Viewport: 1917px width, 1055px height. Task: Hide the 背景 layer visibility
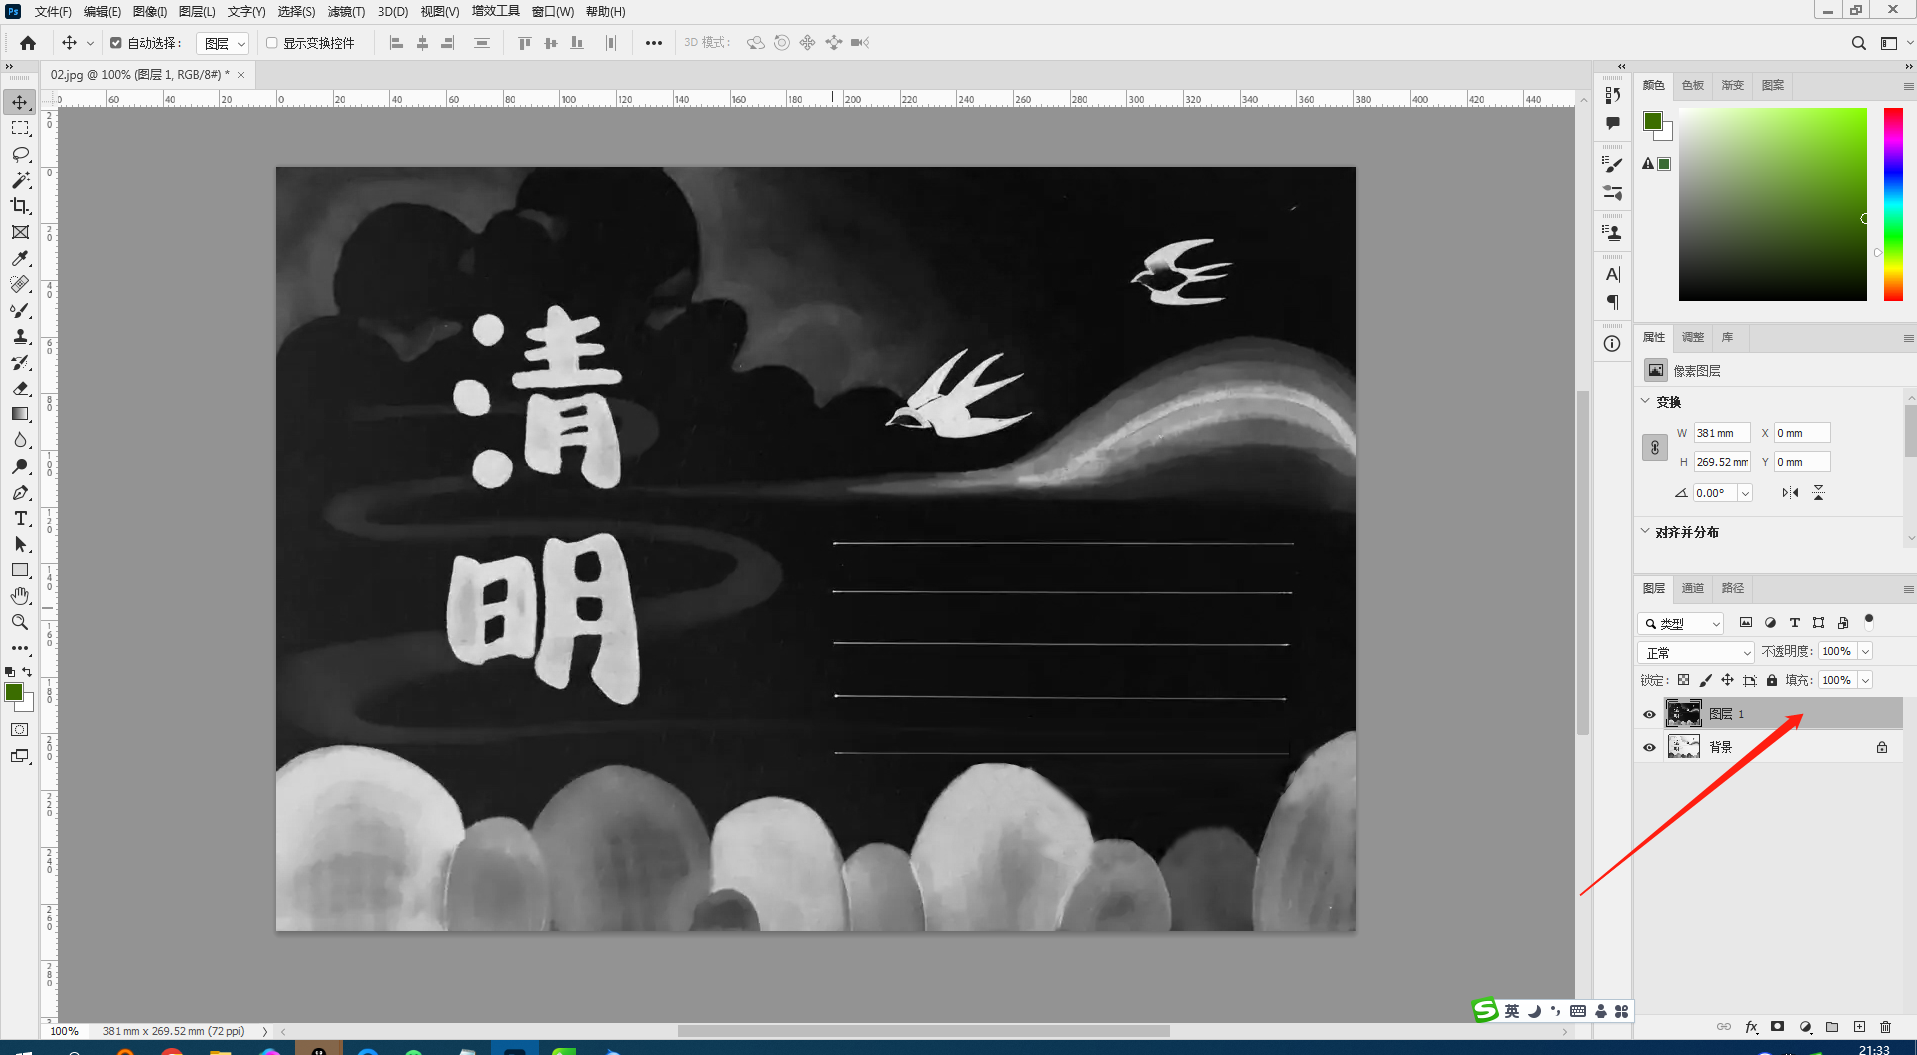(x=1649, y=747)
